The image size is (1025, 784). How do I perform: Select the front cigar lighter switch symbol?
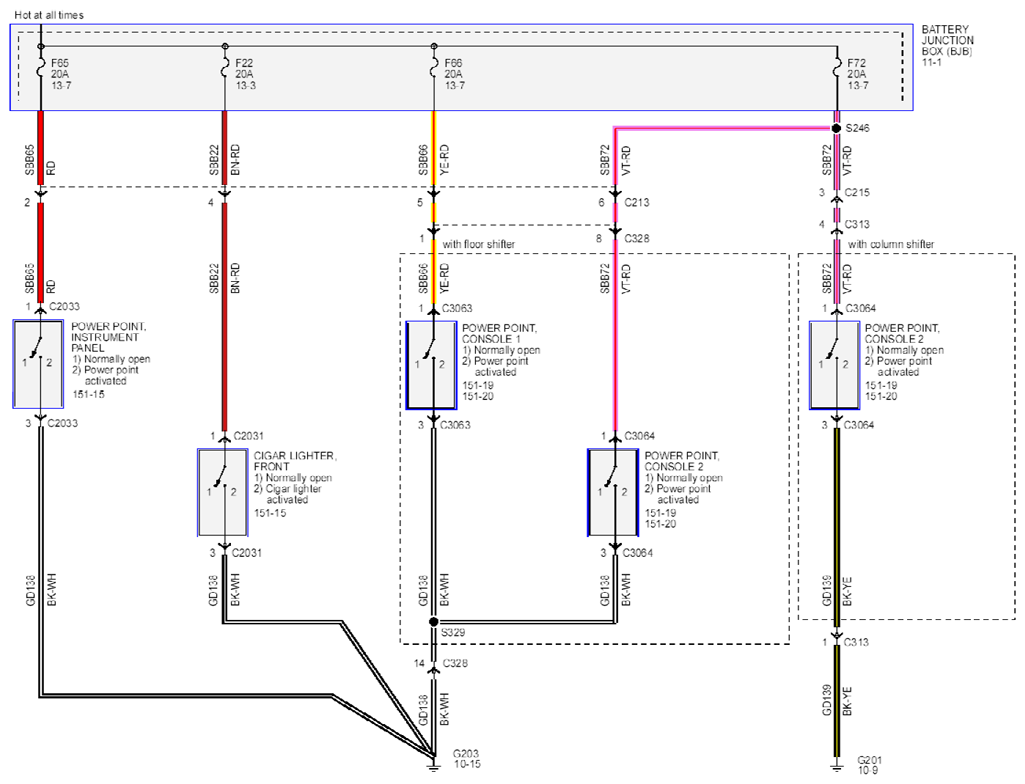[223, 492]
